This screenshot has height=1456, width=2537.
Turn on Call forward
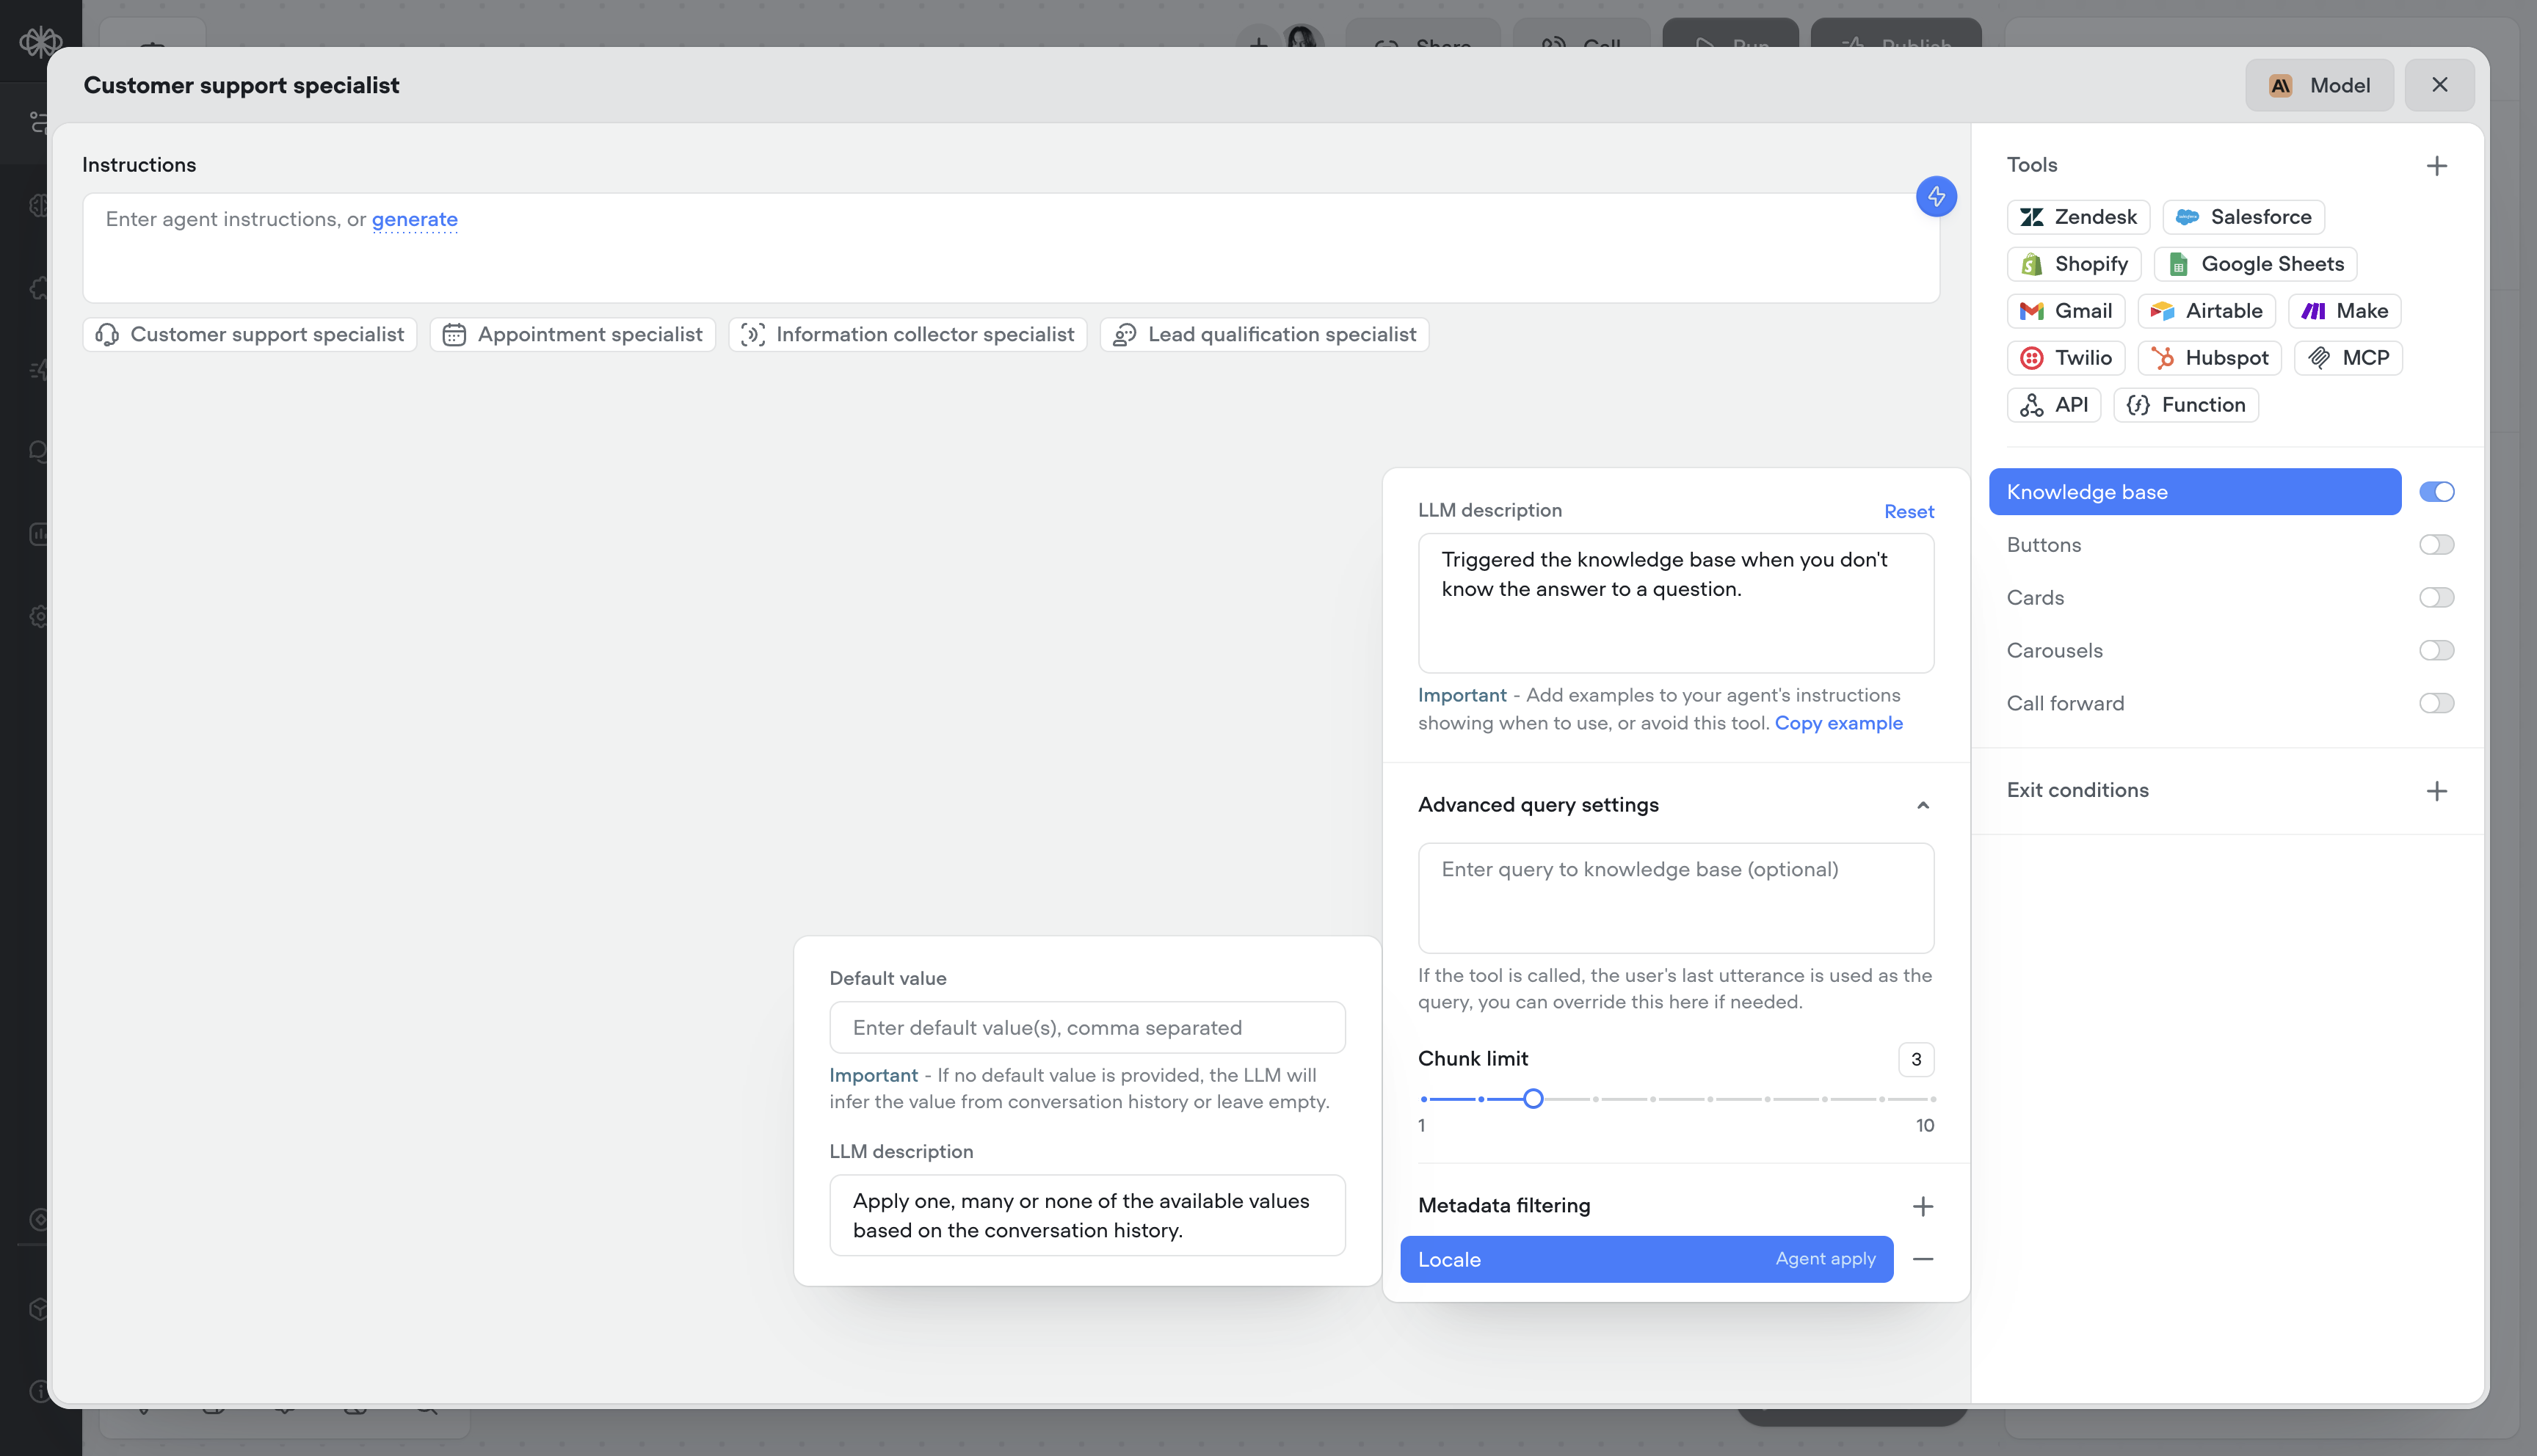click(2437, 703)
